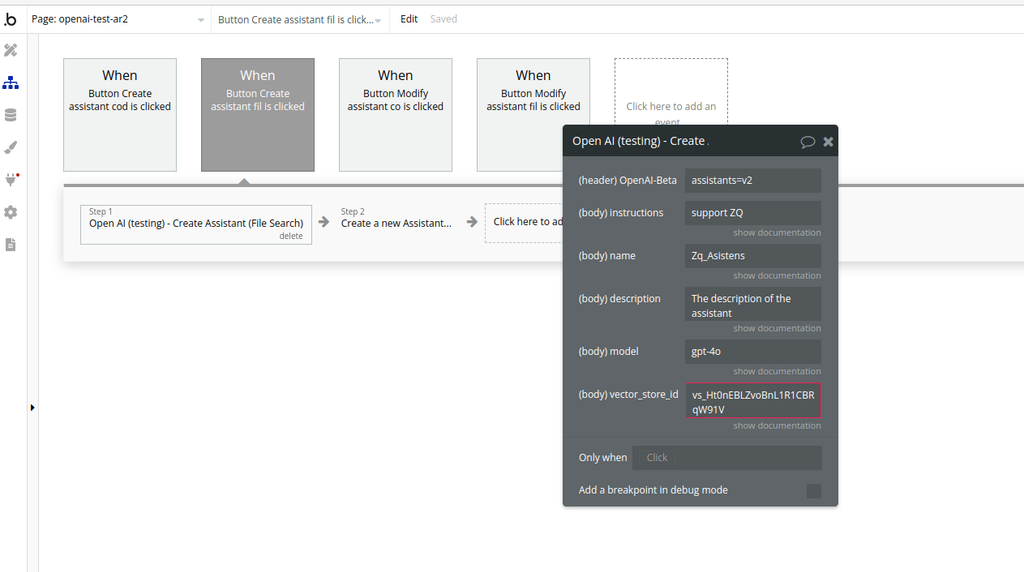Screen dimensions: 1024x572
Task: Click the Only when condition field
Action: 727,458
